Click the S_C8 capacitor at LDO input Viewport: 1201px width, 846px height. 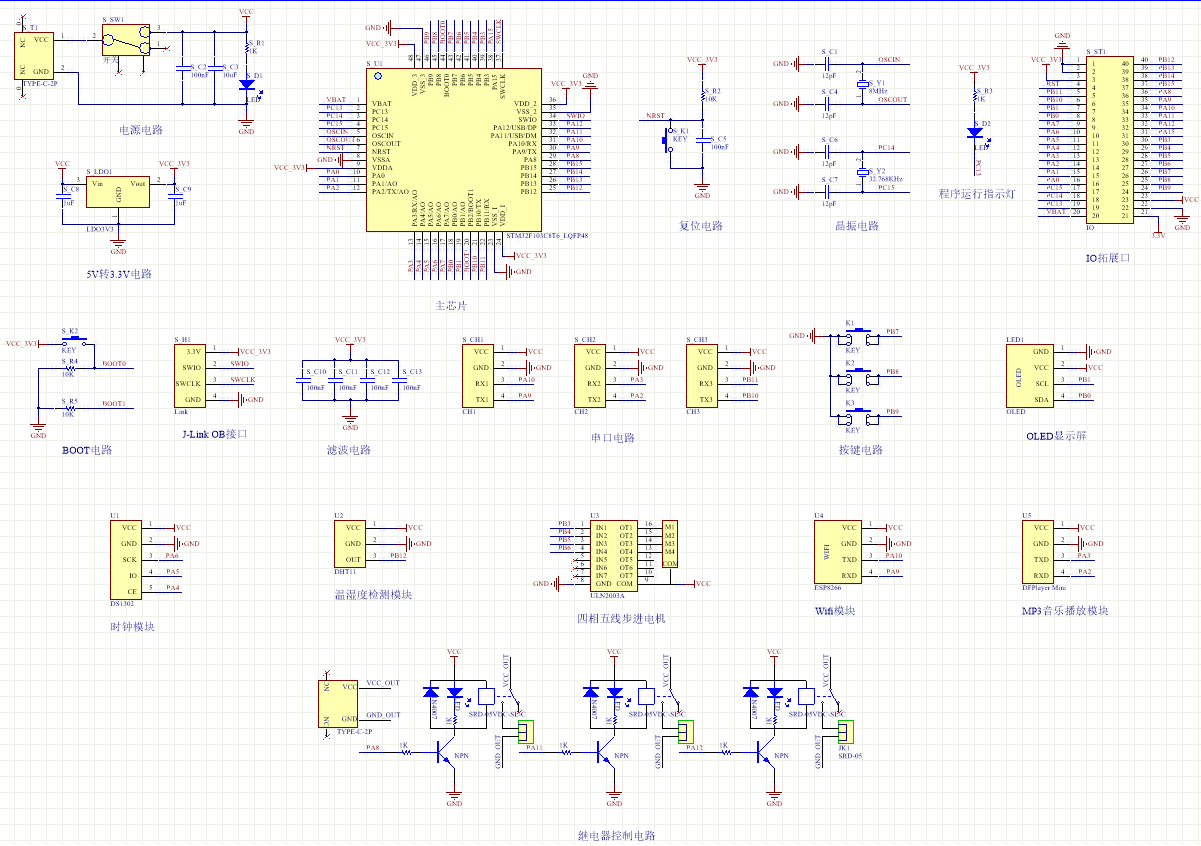[x=62, y=196]
